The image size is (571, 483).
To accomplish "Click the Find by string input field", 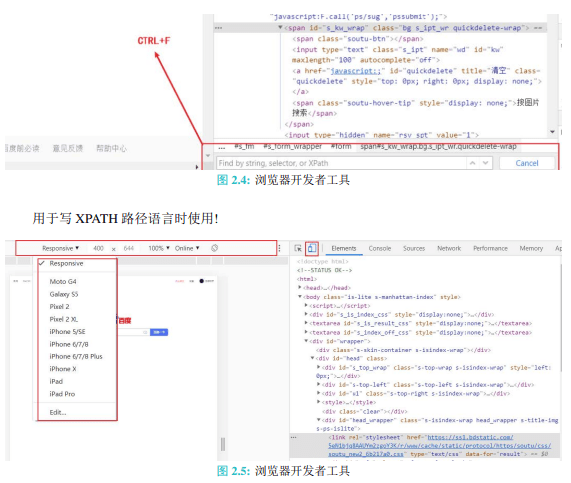I will point(341,163).
